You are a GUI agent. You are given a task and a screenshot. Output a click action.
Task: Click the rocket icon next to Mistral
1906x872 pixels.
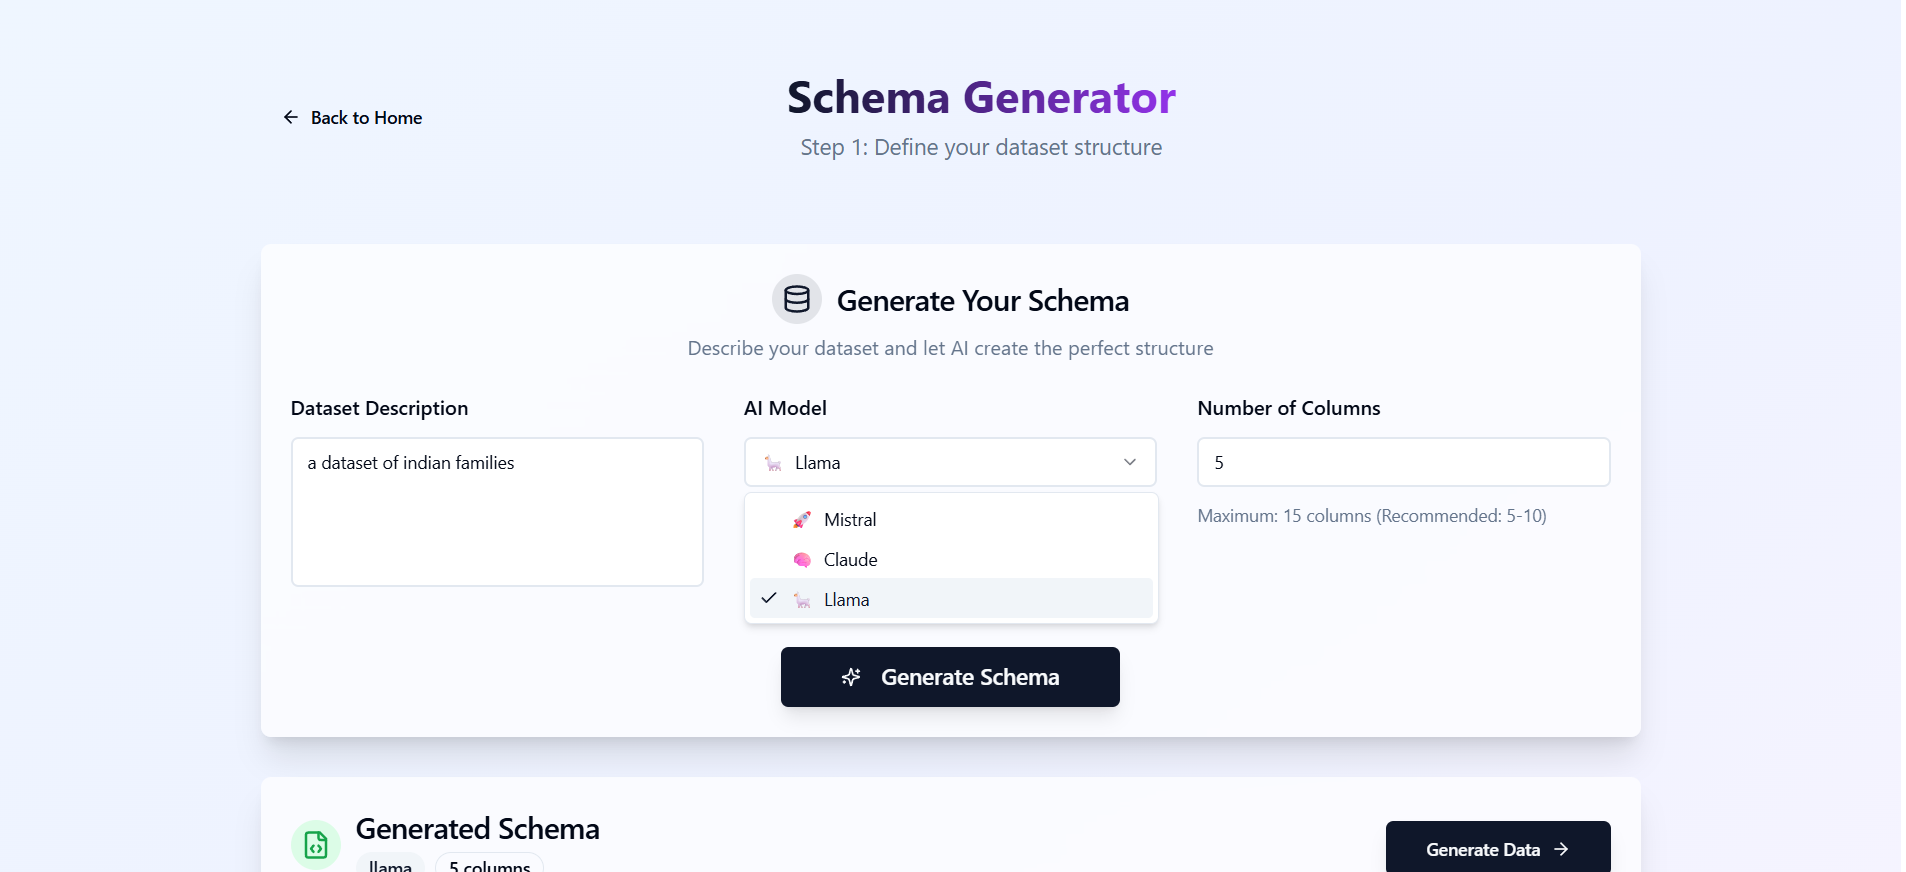(802, 520)
